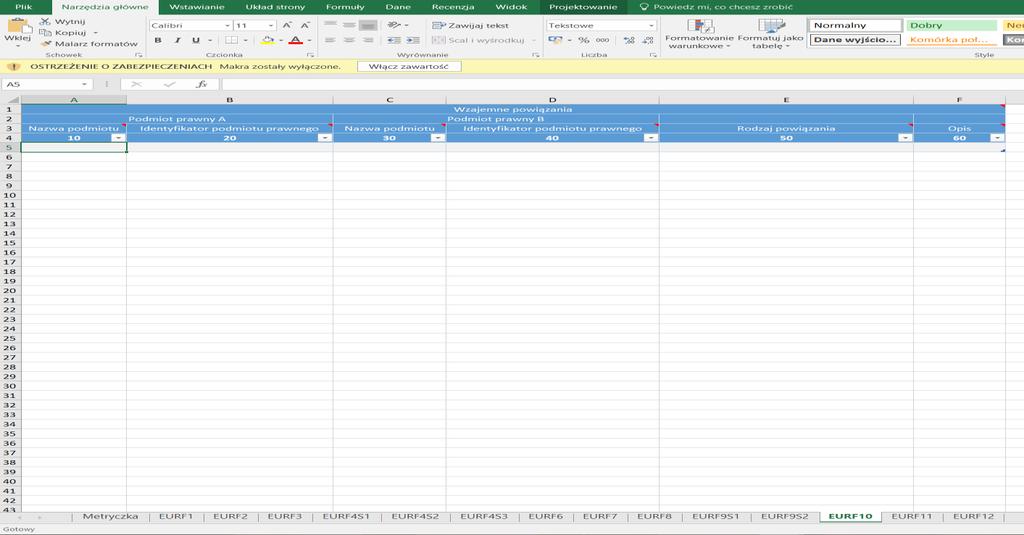This screenshot has width=1024, height=535.
Task: Apply the Dane wyjściowe cell style
Action: click(x=855, y=40)
